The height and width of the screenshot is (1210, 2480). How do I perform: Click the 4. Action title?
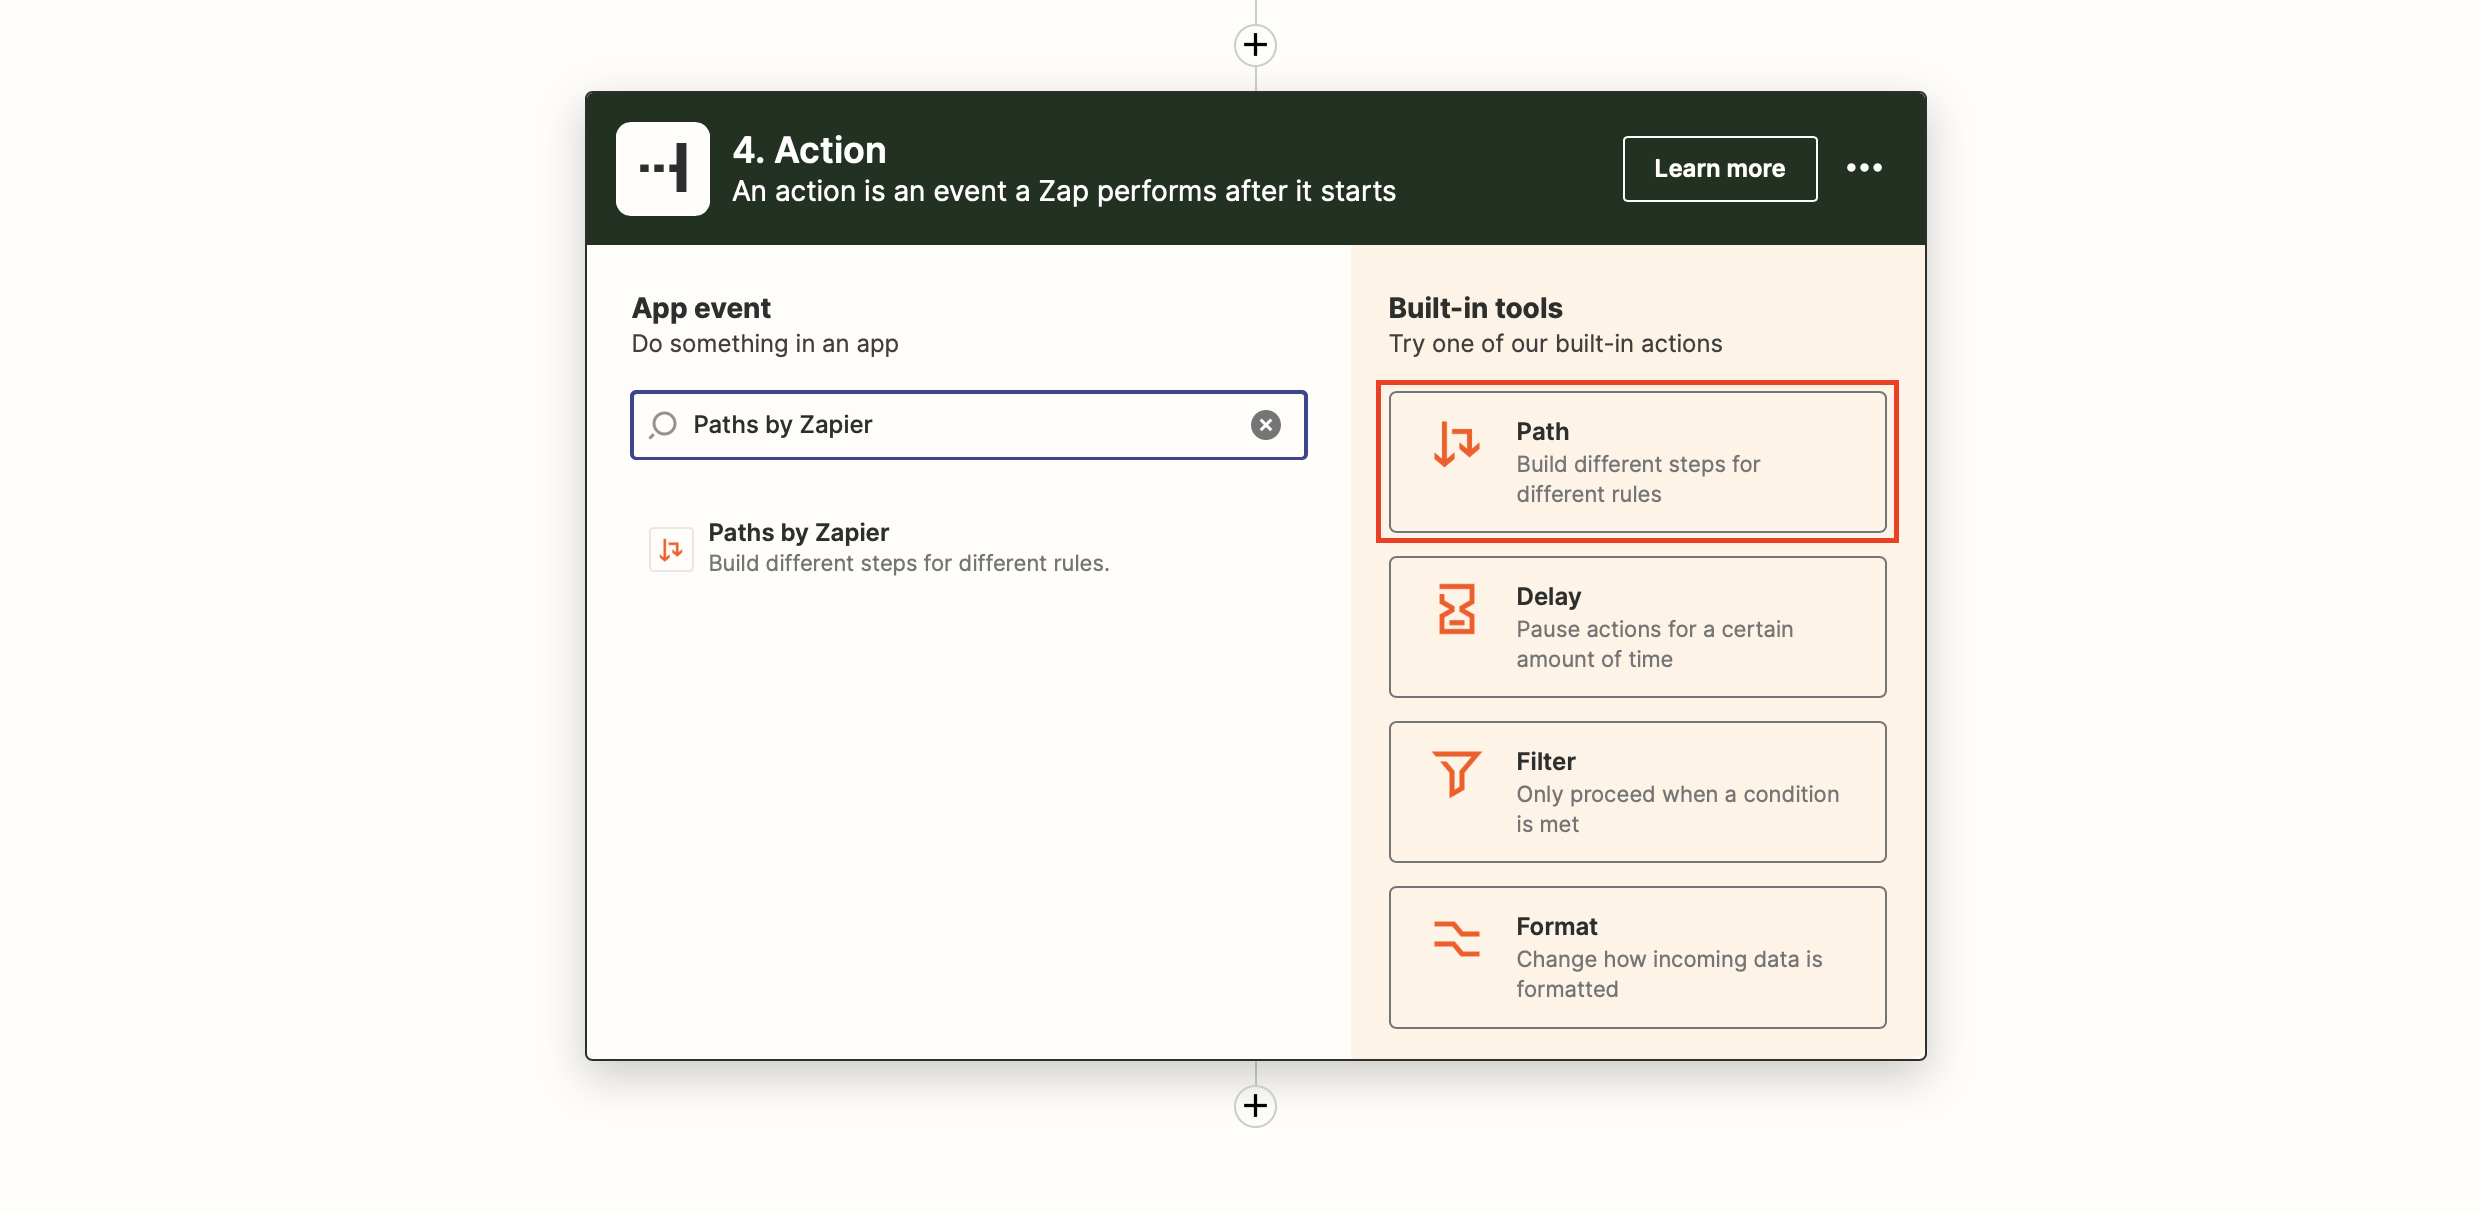click(810, 149)
